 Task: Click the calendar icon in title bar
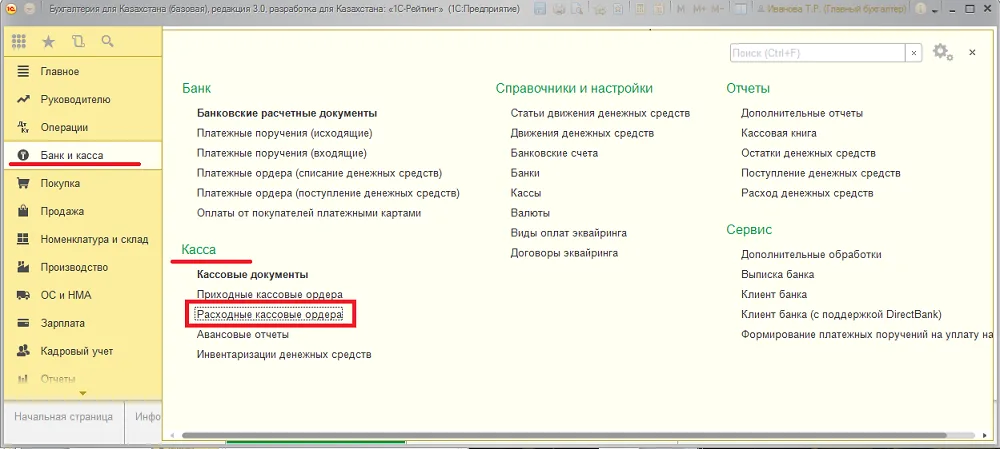click(x=659, y=10)
